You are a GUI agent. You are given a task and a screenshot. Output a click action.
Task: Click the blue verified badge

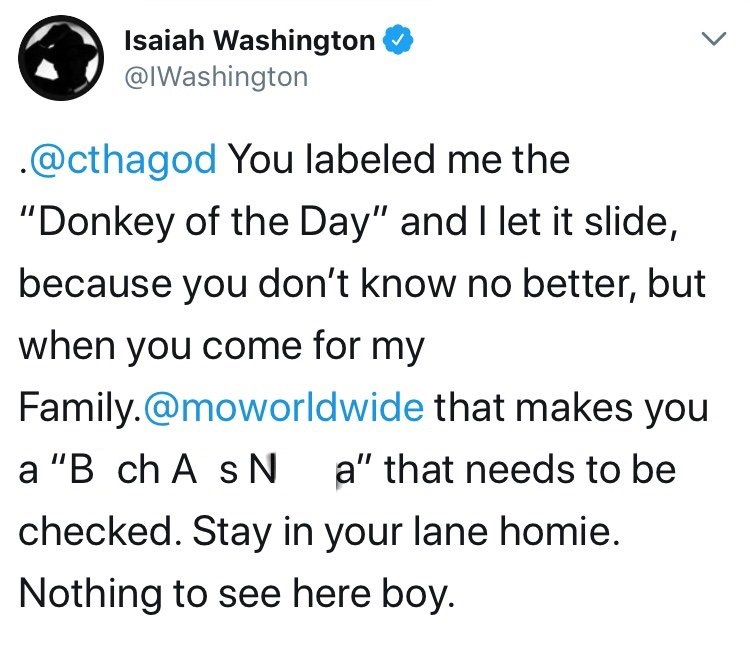[397, 41]
